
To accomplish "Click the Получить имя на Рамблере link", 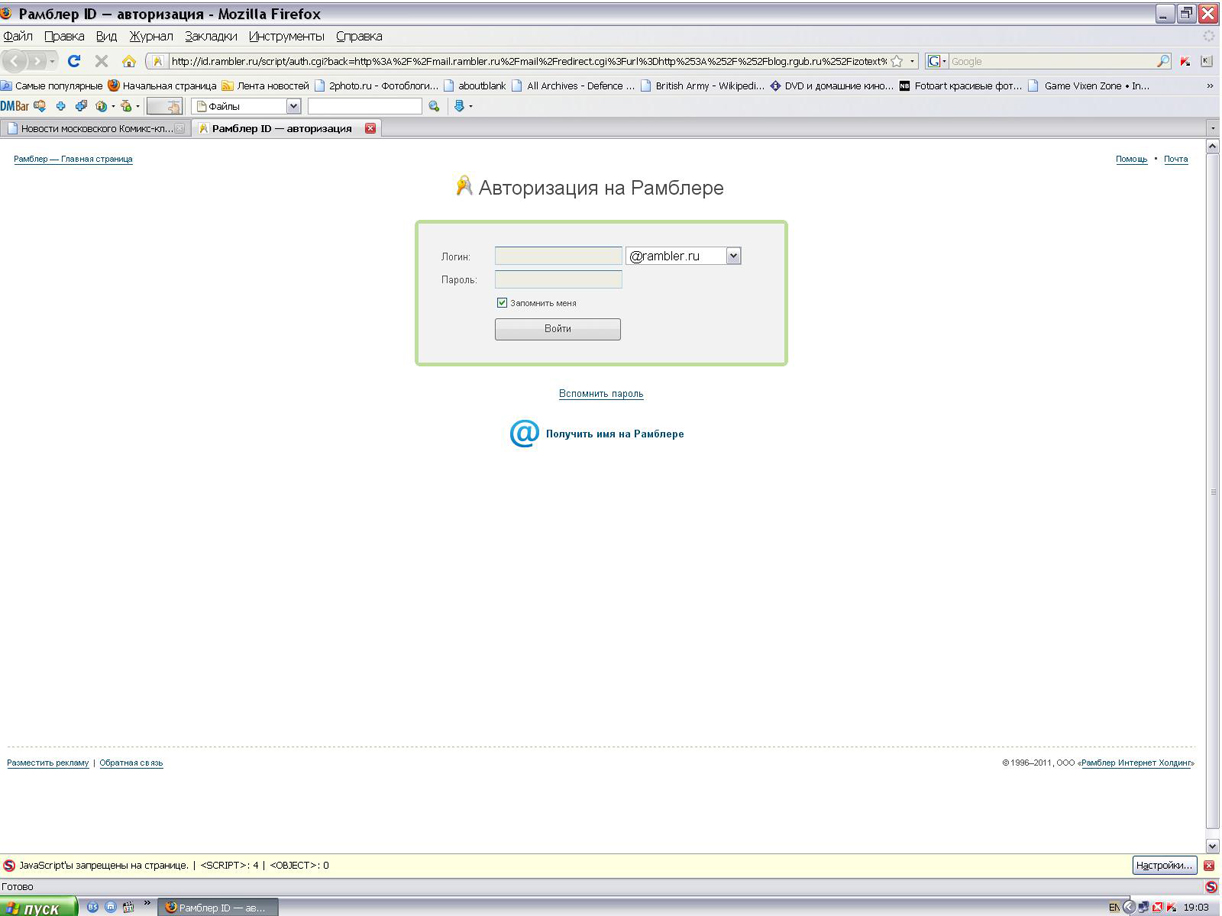I will pos(615,434).
